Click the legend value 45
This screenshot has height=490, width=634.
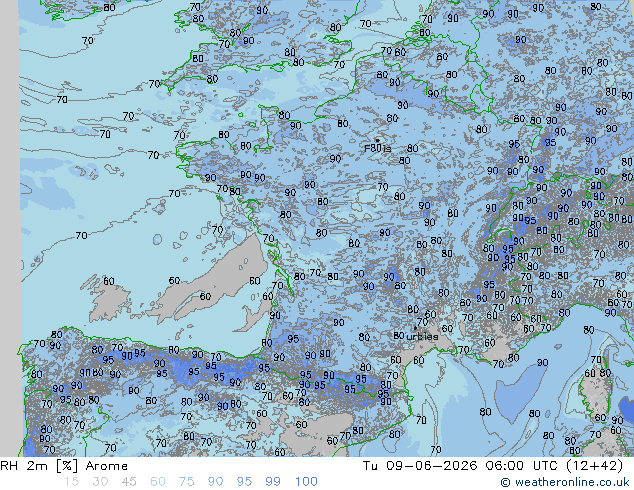pos(129,482)
